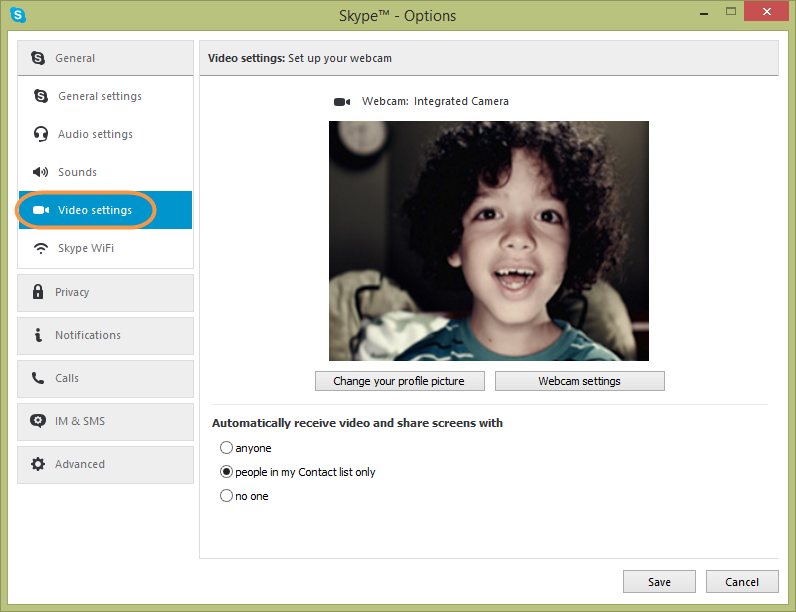Click the gear icon beside Advanced
Screen dimensions: 796x612
[38, 464]
